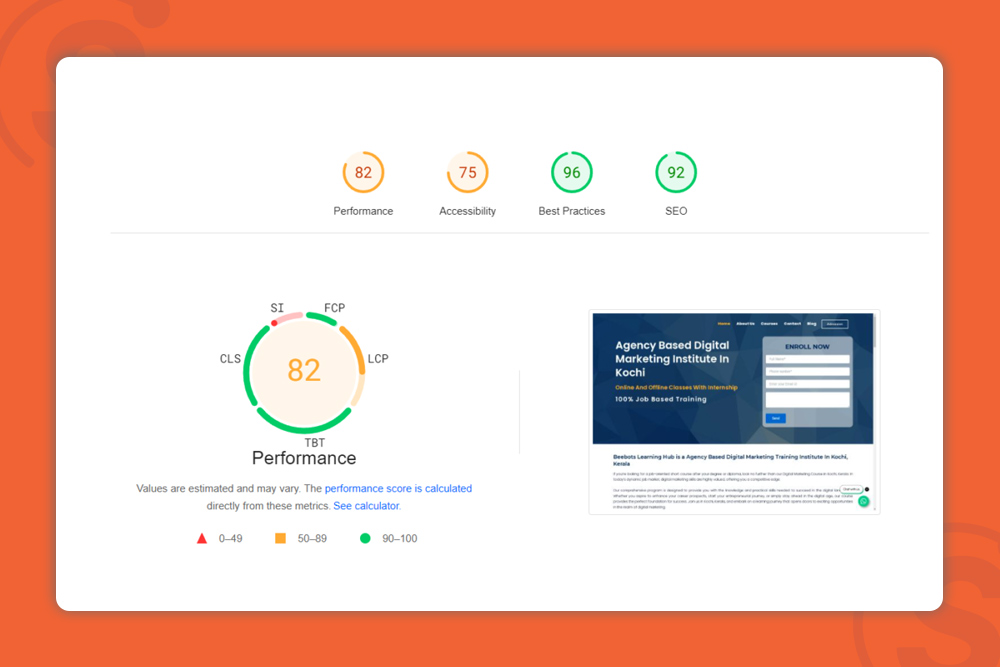Click the WhatsApp icon in page thumbnail
This screenshot has width=1000, height=667.
click(864, 501)
